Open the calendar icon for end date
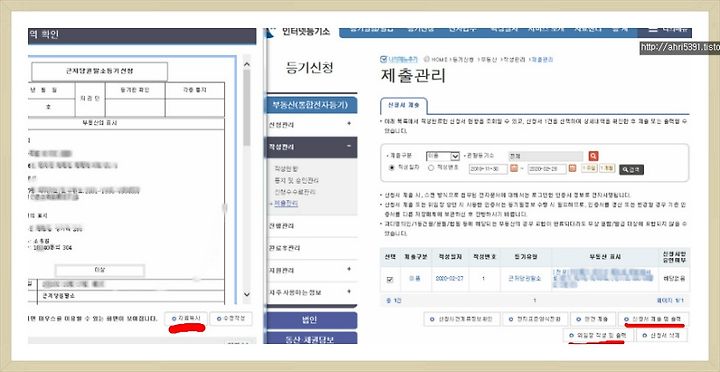 tap(572, 169)
